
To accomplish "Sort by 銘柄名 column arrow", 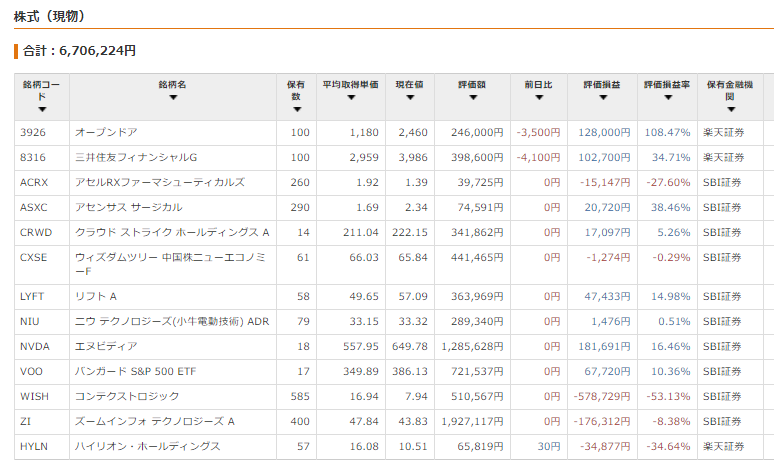I will 173,98.
